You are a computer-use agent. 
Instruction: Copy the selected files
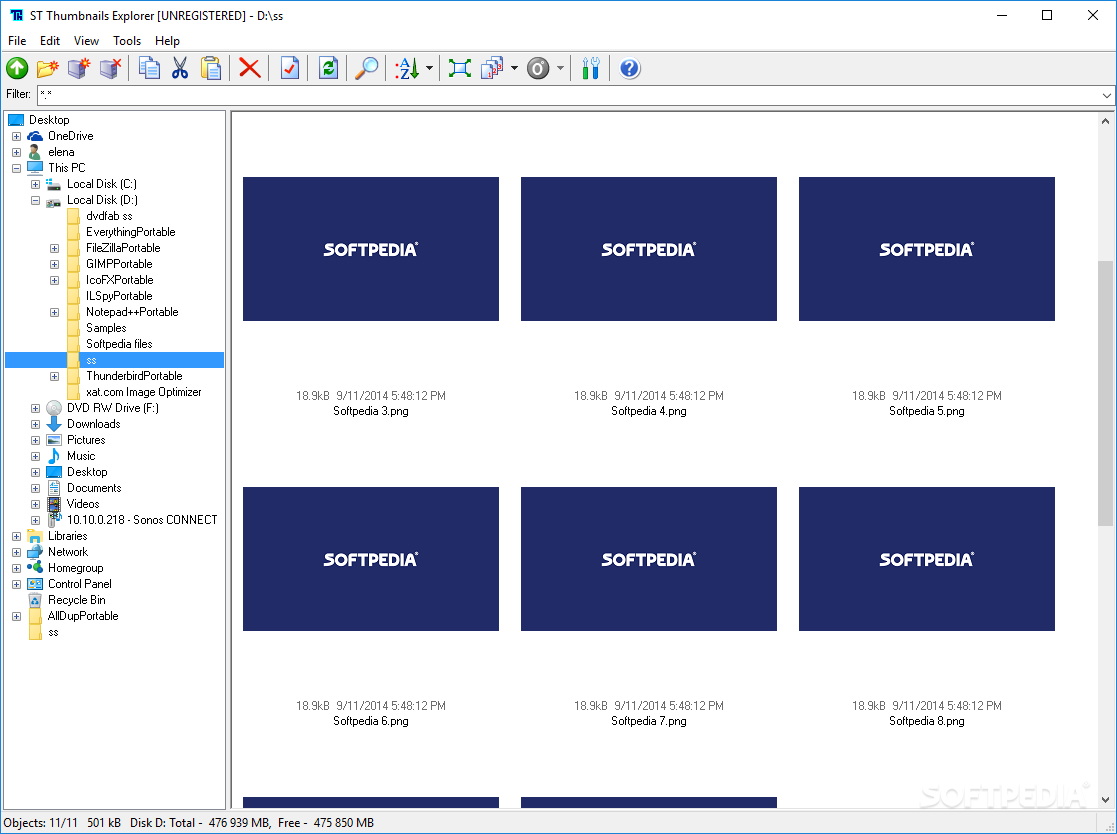click(149, 68)
